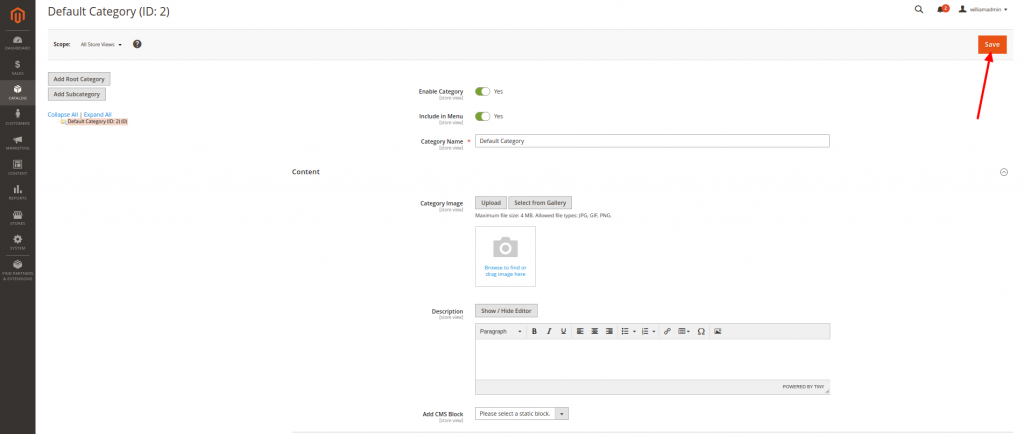This screenshot has width=1024, height=434.
Task: Toggle the Enable Category switch
Action: coord(482,91)
